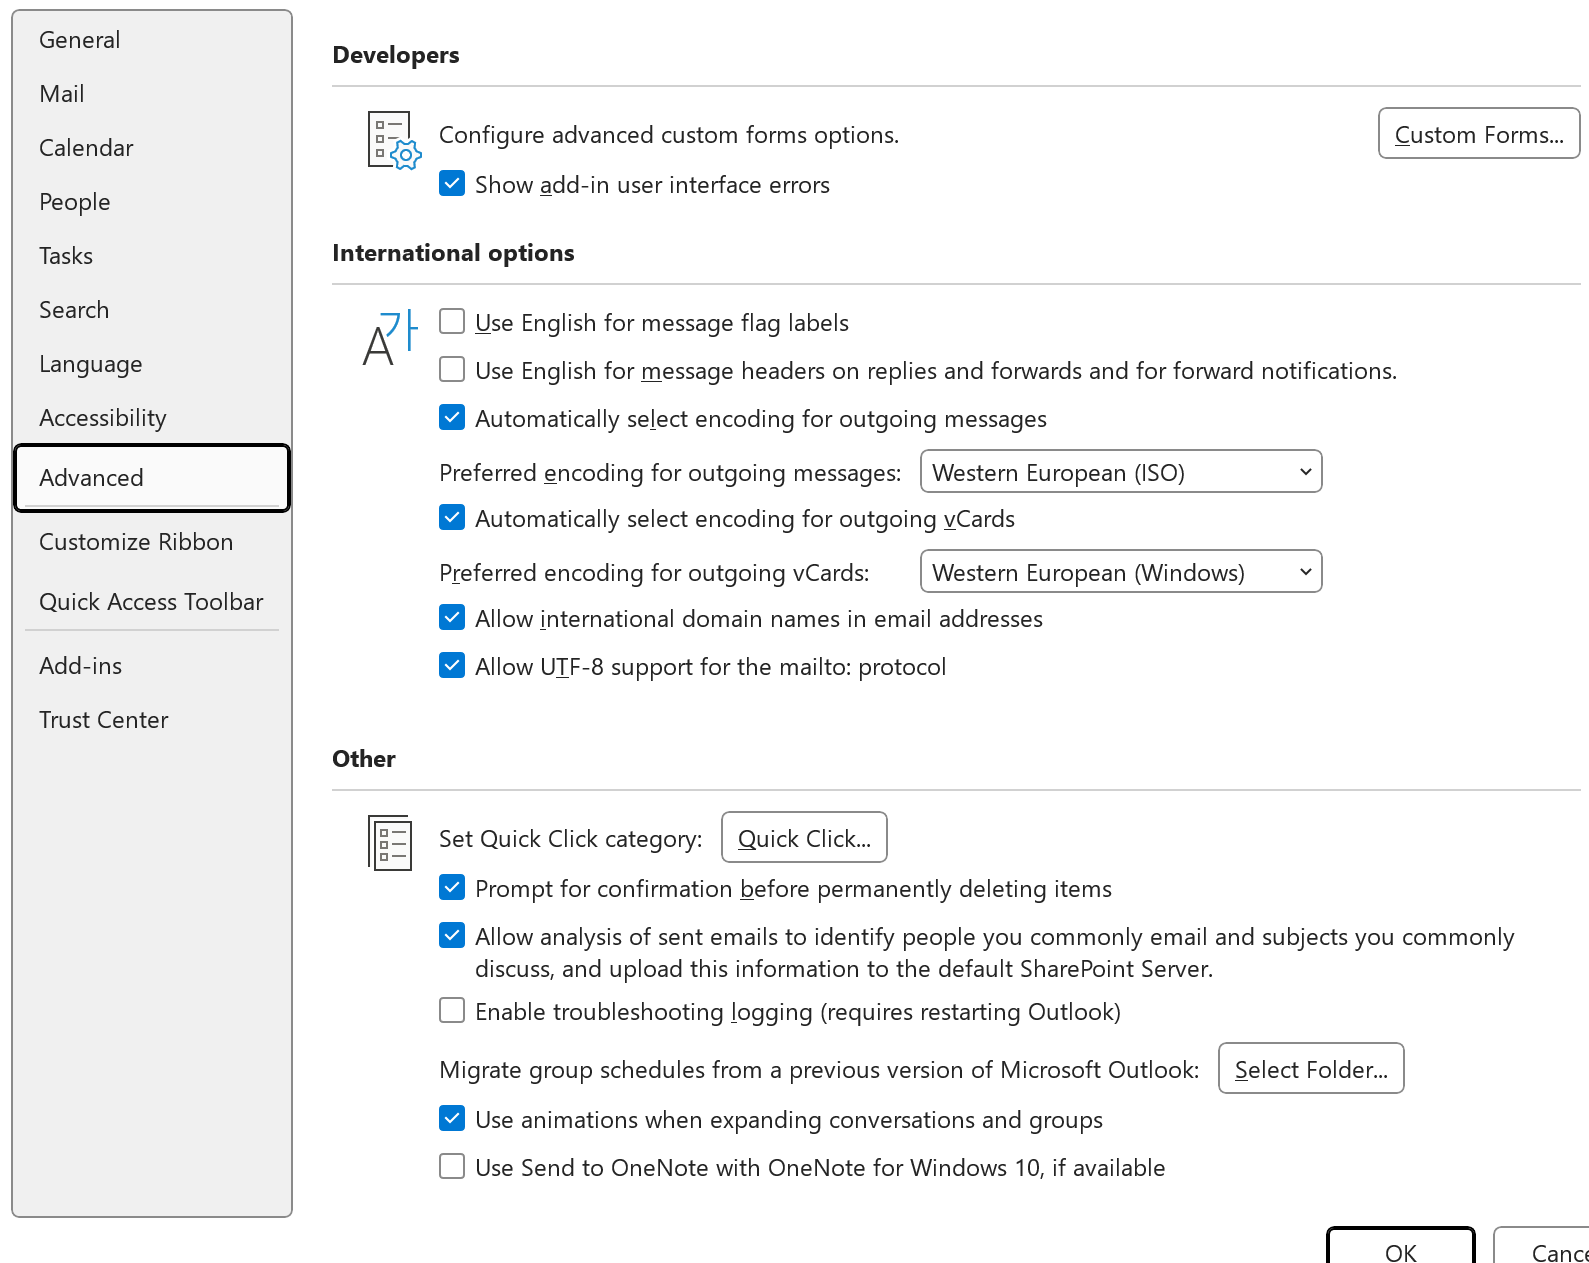Expand the outgoing vCards encoding dropdown
Screen dimensions: 1589x1263
pos(1121,572)
